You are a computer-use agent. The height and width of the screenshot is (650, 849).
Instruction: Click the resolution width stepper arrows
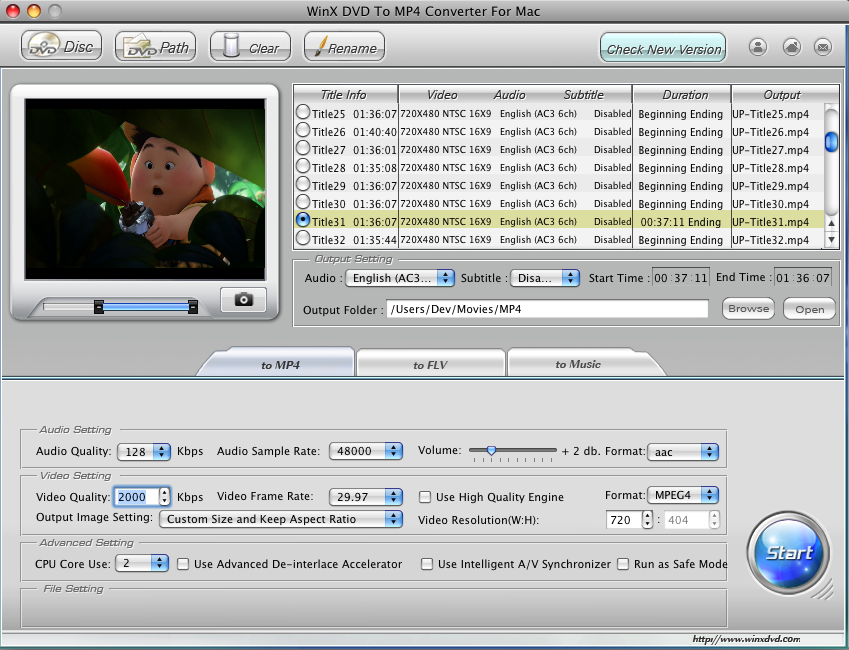[648, 520]
